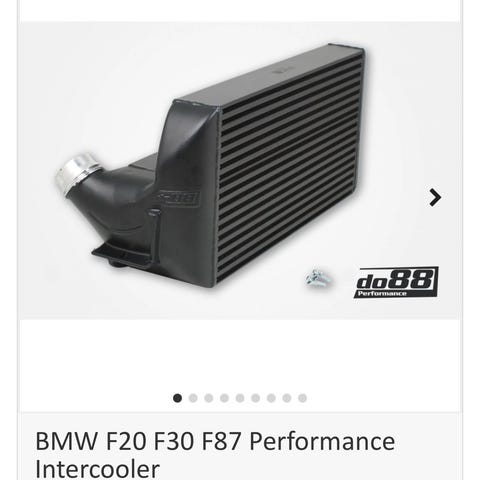Jump to the eighth carousel dot
Viewport: 480px width, 480px height.
(x=287, y=398)
